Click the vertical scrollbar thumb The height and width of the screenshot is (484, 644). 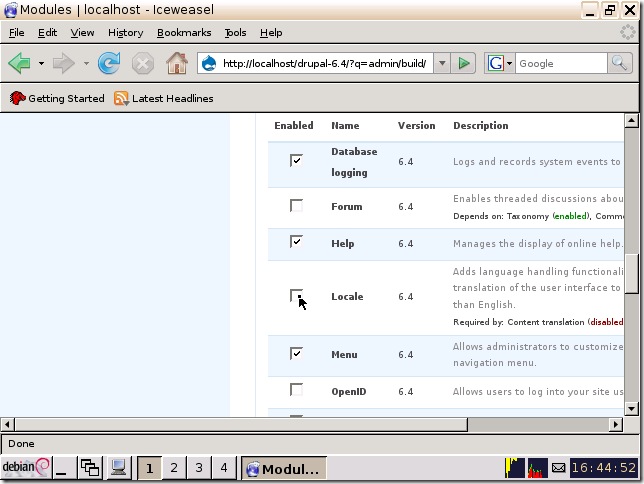[x=631, y=274]
